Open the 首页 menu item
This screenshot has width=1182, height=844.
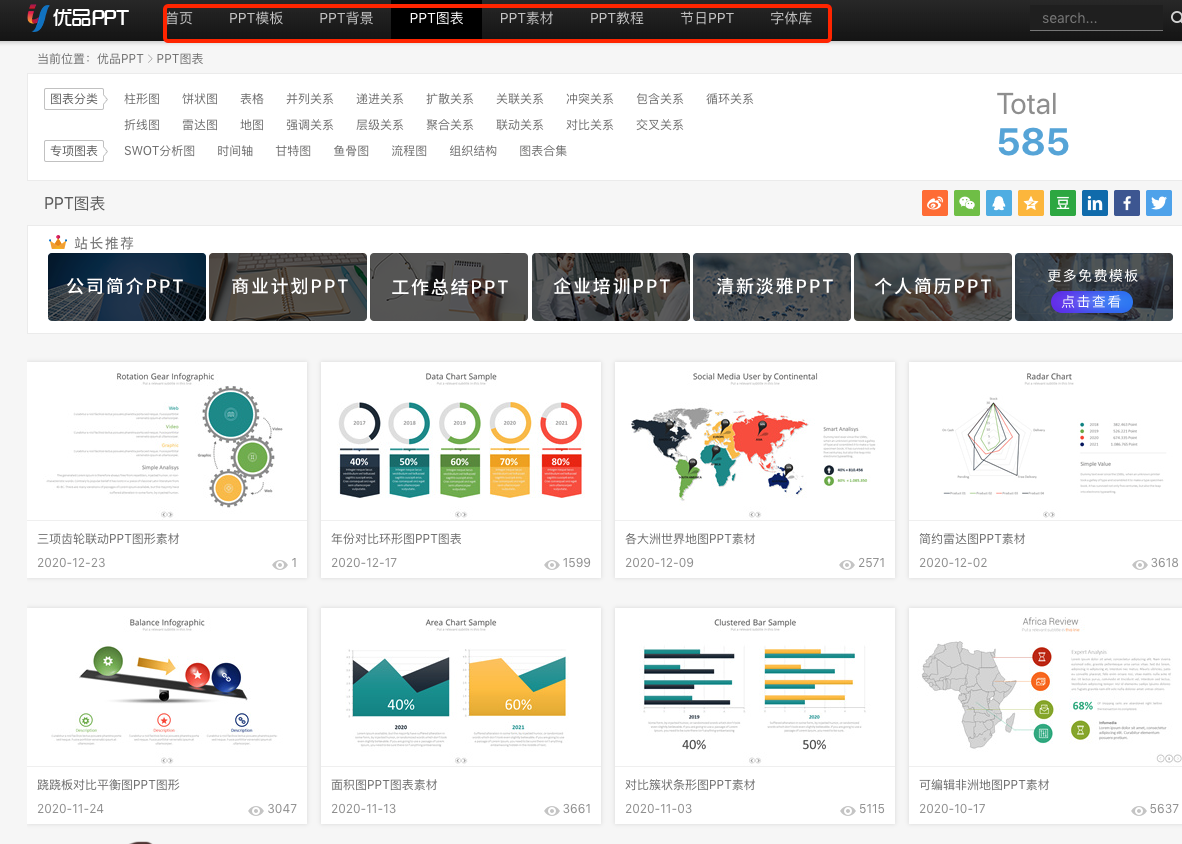[x=181, y=17]
